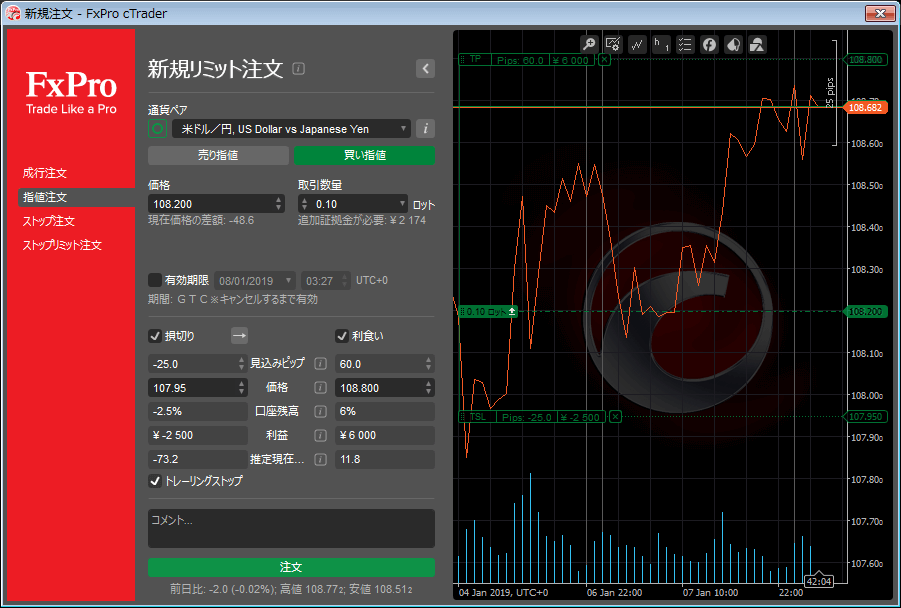Open the 通貨ペア currency pair dropdown

[291, 129]
